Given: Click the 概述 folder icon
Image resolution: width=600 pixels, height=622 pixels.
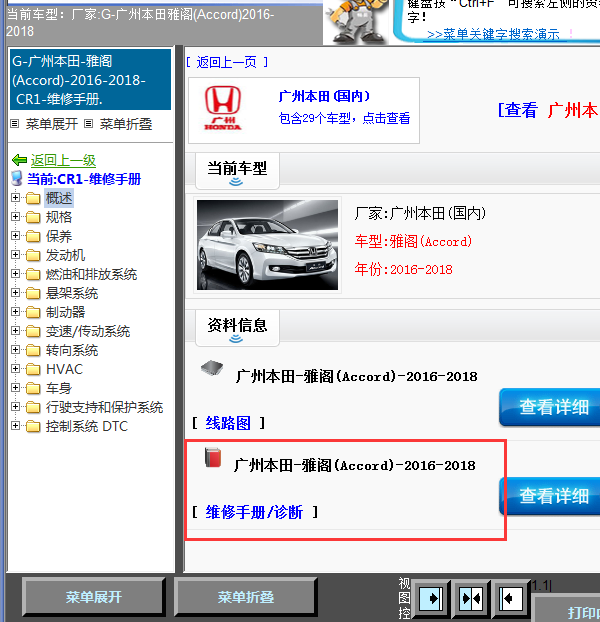Looking at the screenshot, I should pos(33,198).
